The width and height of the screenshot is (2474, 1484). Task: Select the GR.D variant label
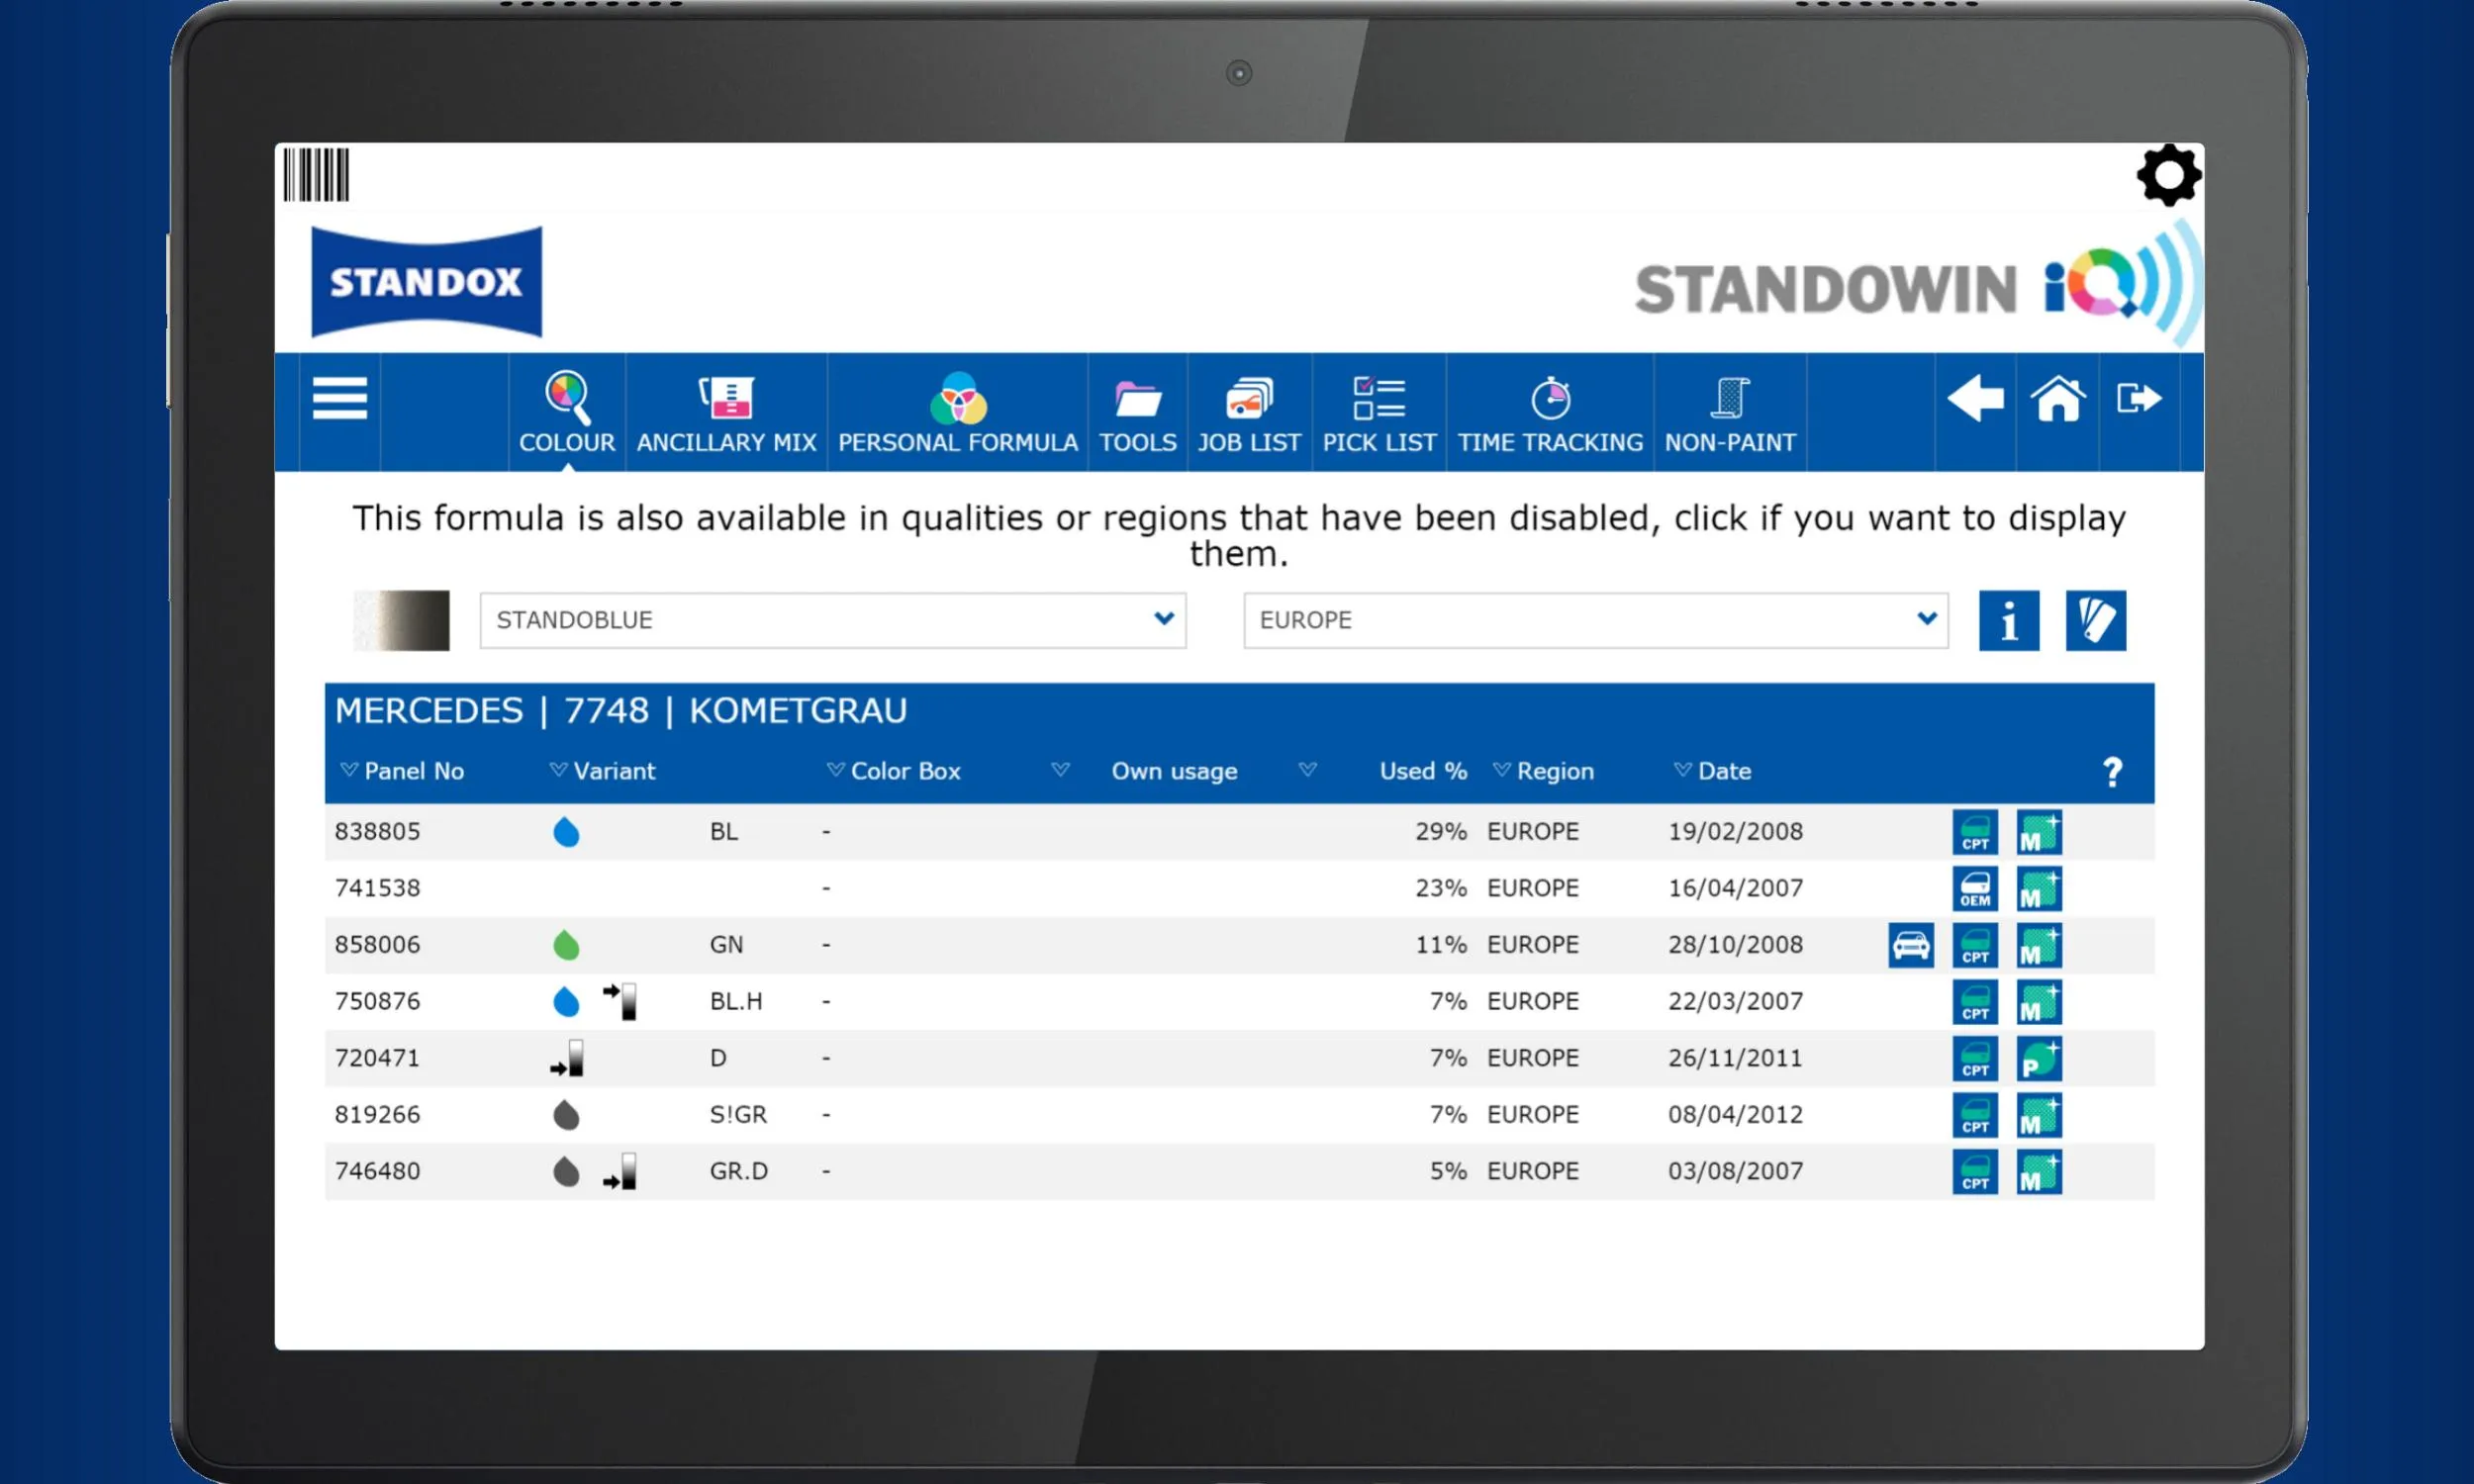(x=739, y=1171)
